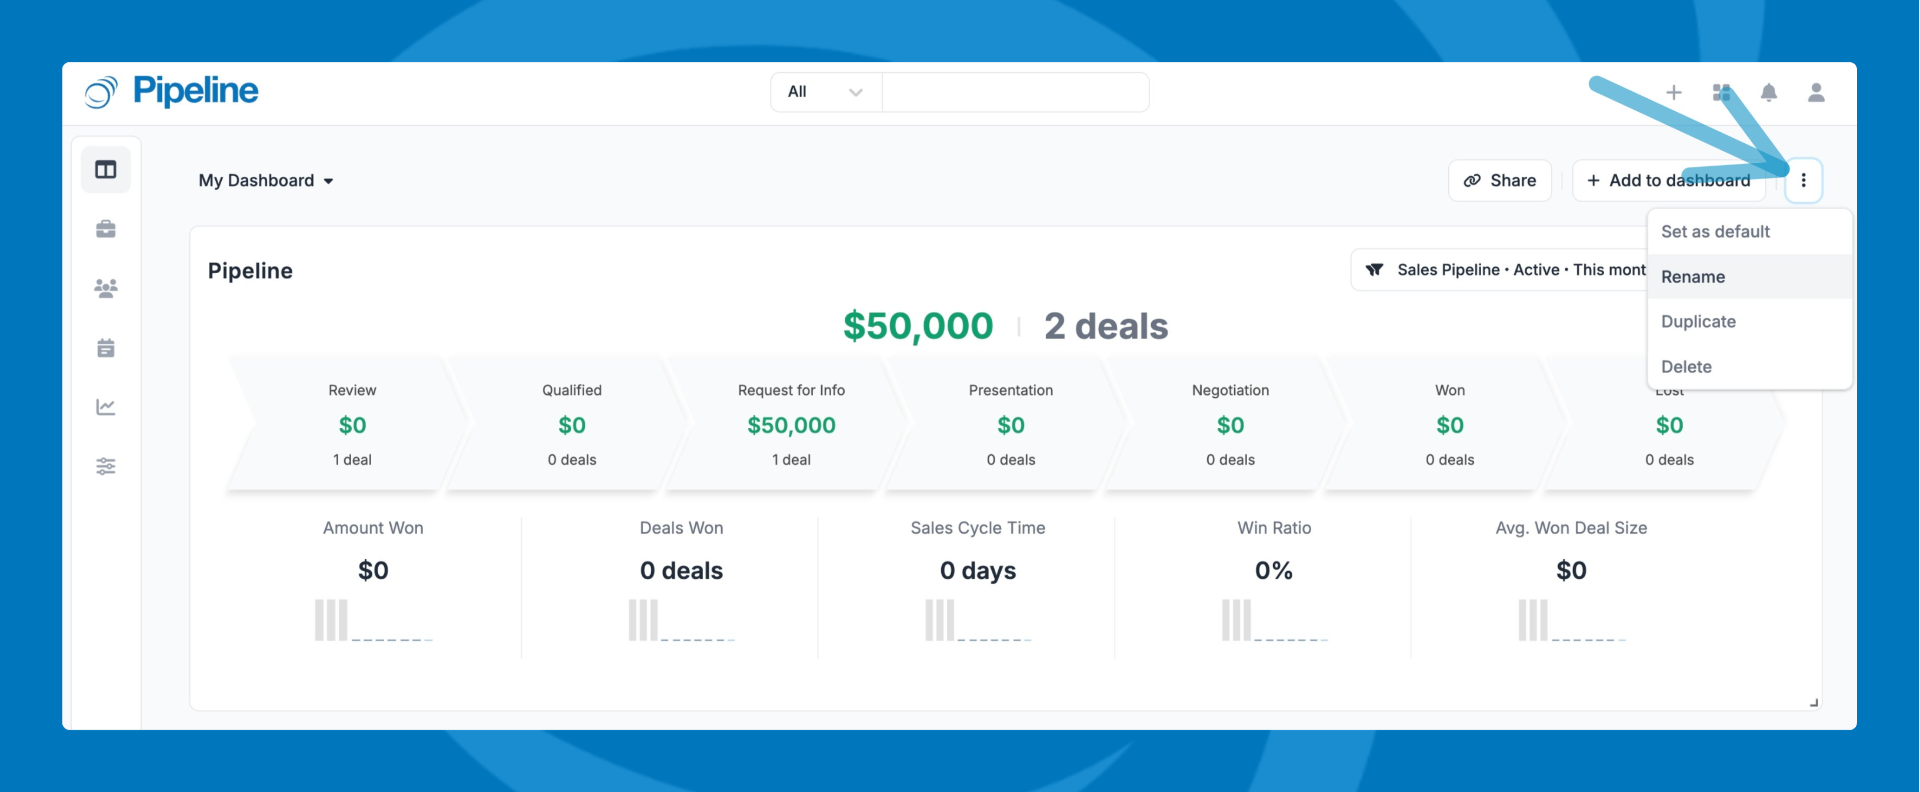
Task: Click the Deals Won label
Action: pyautogui.click(x=681, y=528)
